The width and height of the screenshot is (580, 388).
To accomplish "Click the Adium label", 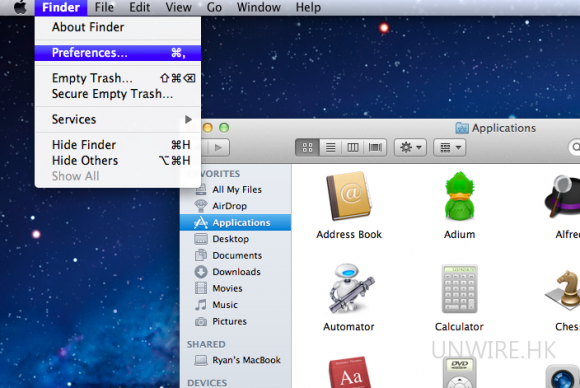I will coord(459,235).
